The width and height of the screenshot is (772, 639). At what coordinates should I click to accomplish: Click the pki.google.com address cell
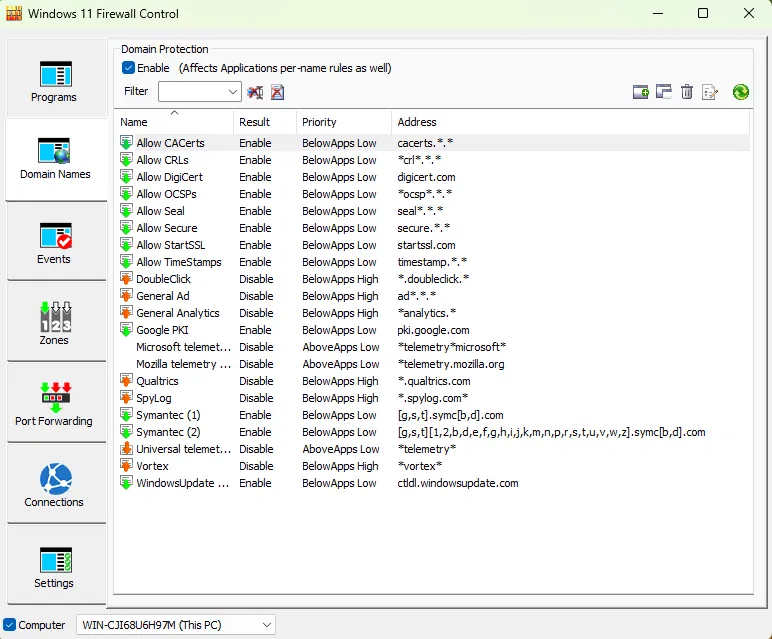click(433, 330)
